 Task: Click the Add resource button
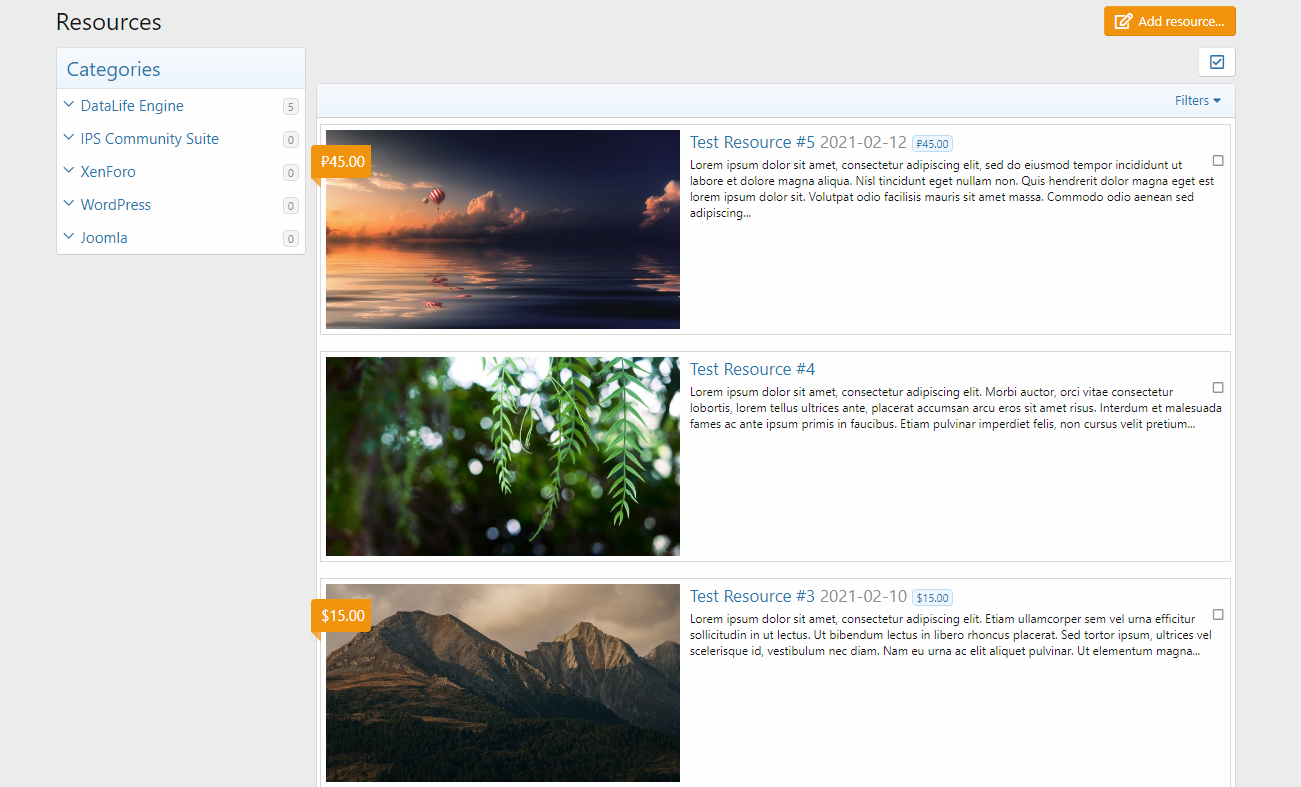[1169, 21]
